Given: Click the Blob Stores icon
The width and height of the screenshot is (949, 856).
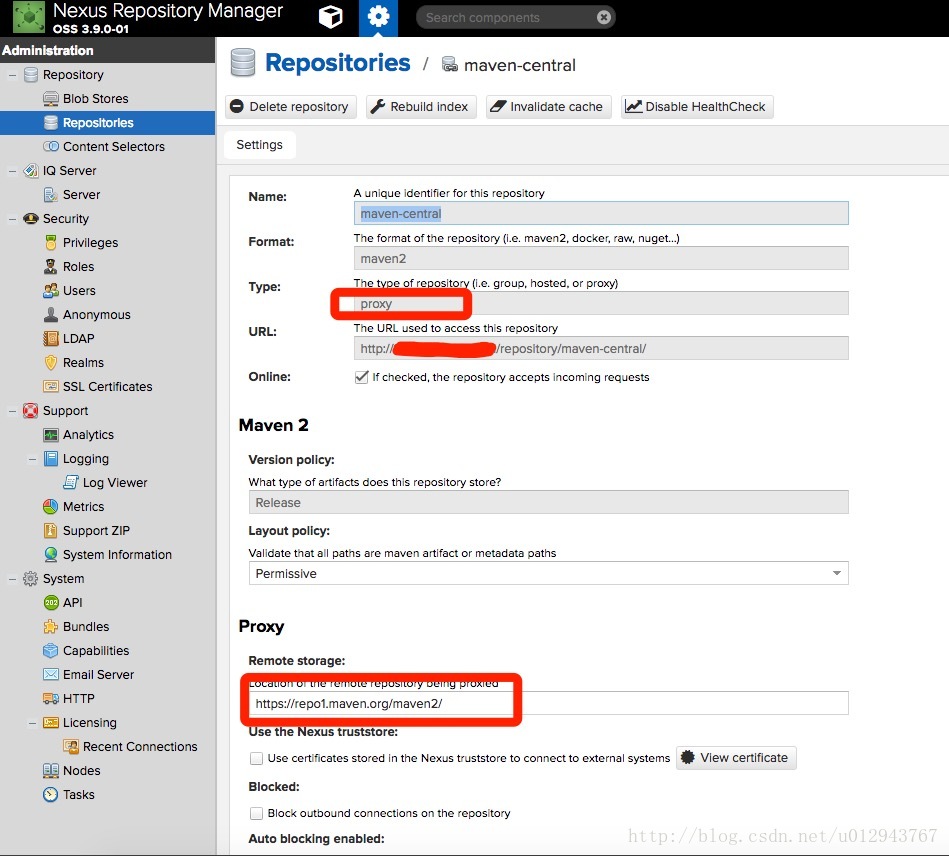Looking at the screenshot, I should tap(51, 99).
